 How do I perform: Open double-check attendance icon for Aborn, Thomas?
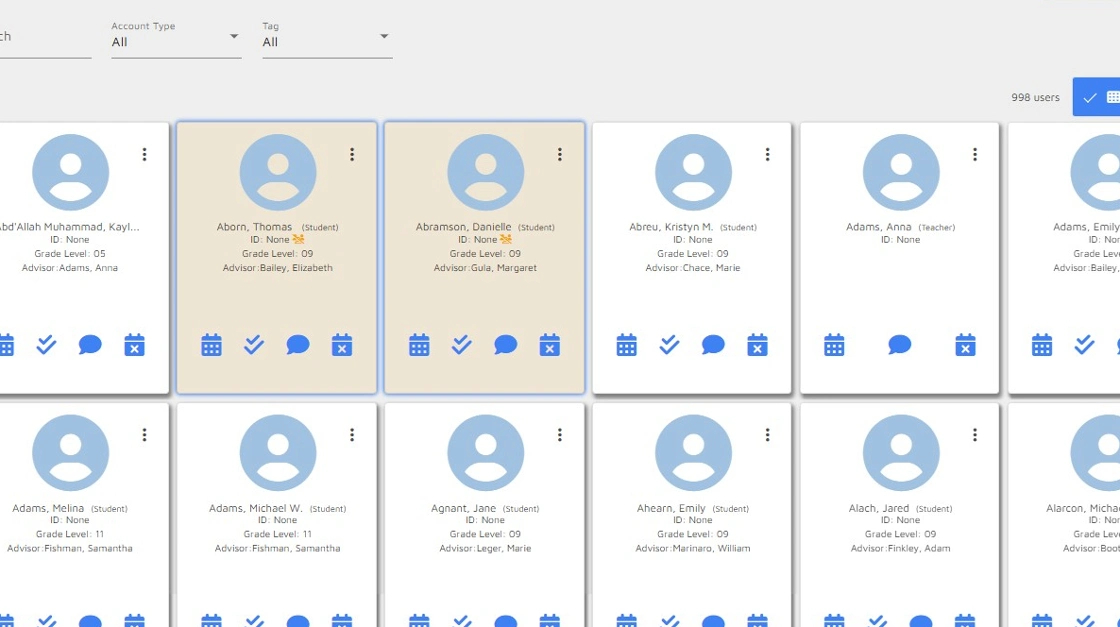[x=254, y=345]
